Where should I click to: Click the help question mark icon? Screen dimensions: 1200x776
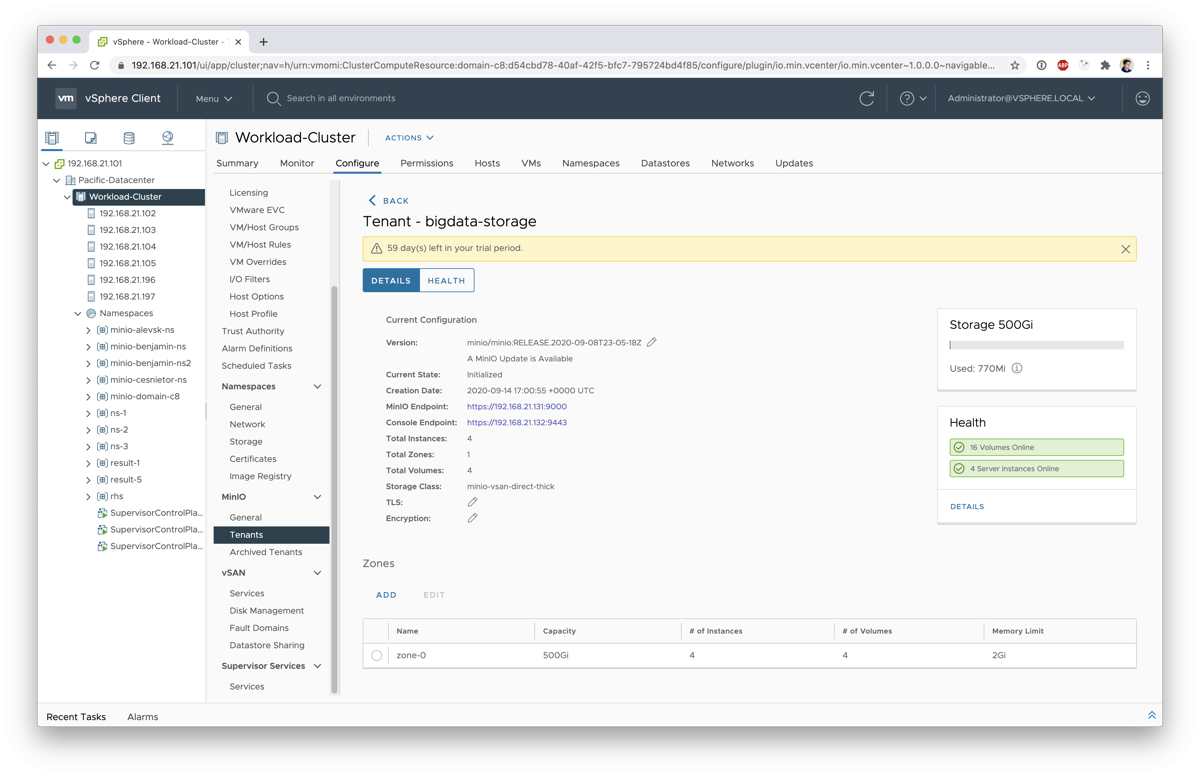click(x=907, y=98)
